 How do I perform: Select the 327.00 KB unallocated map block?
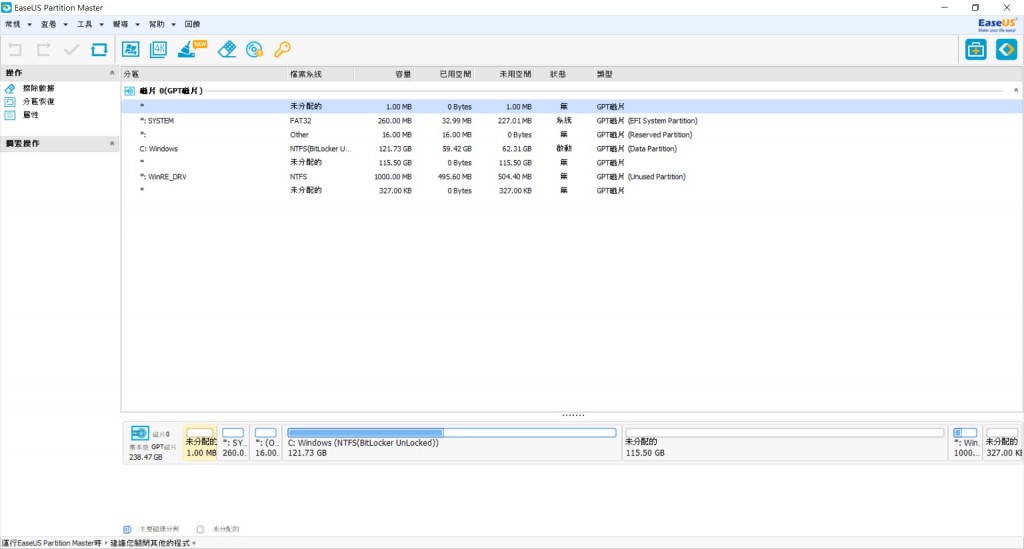pos(1002,443)
